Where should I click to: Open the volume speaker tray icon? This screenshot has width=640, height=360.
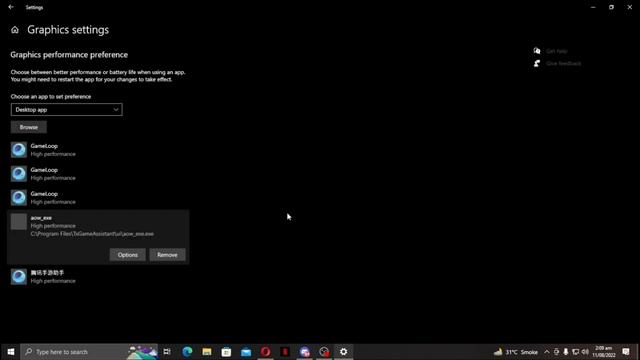coord(585,352)
